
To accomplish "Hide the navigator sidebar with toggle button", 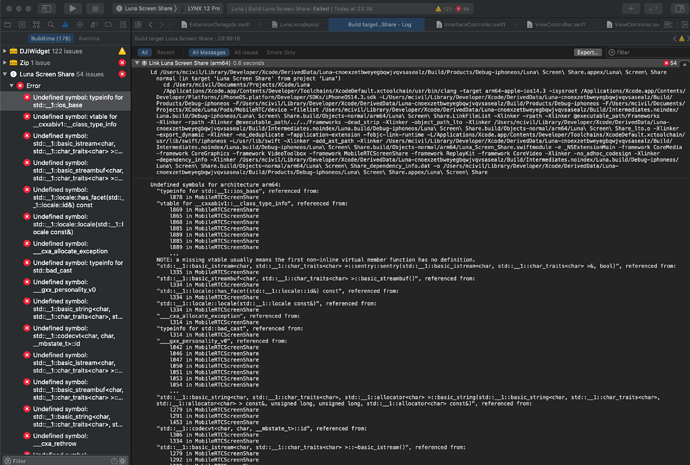I will 46,8.
